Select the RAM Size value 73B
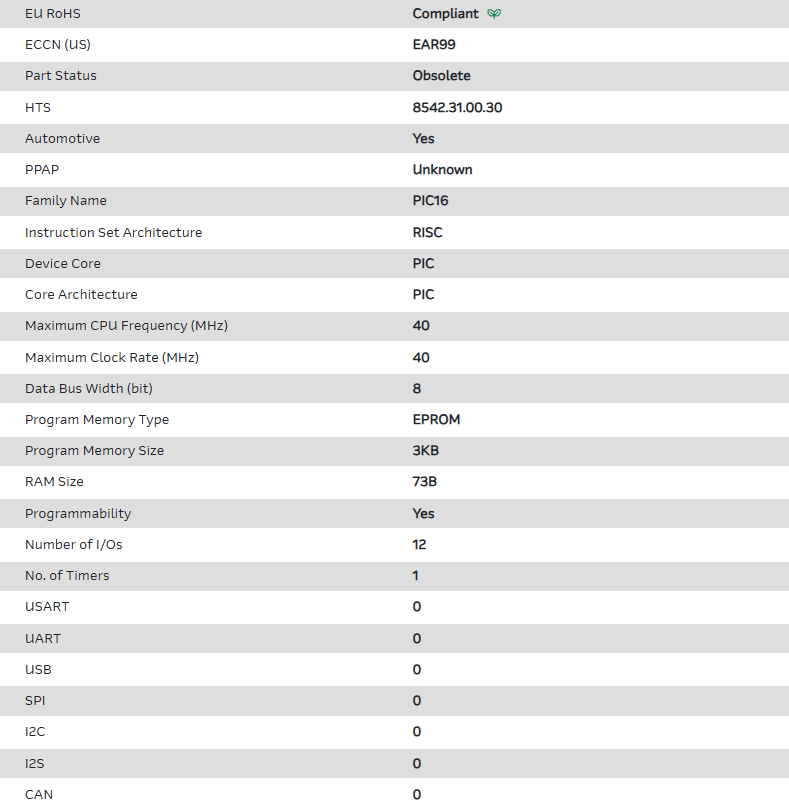Viewport: 789px width, 808px height. (x=424, y=482)
